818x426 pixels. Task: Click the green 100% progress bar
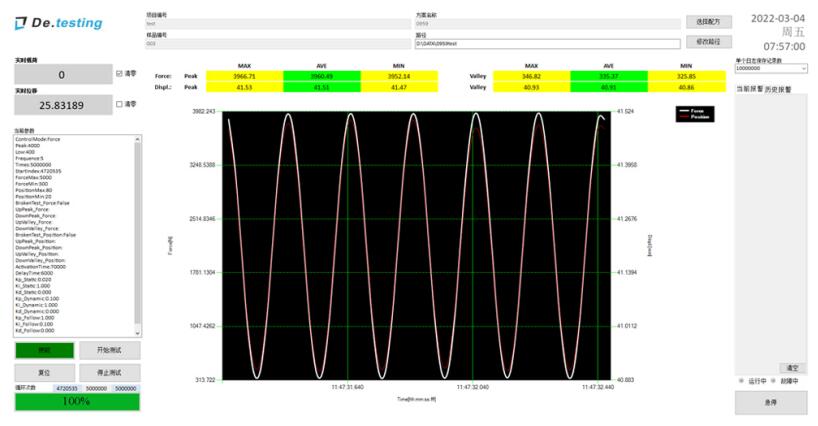77,401
